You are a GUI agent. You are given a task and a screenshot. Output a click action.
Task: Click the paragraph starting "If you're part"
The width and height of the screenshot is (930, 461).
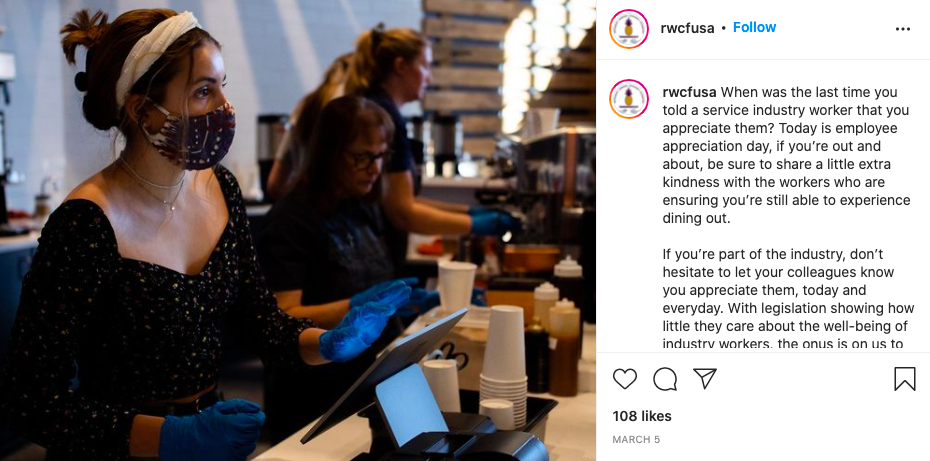point(780,299)
